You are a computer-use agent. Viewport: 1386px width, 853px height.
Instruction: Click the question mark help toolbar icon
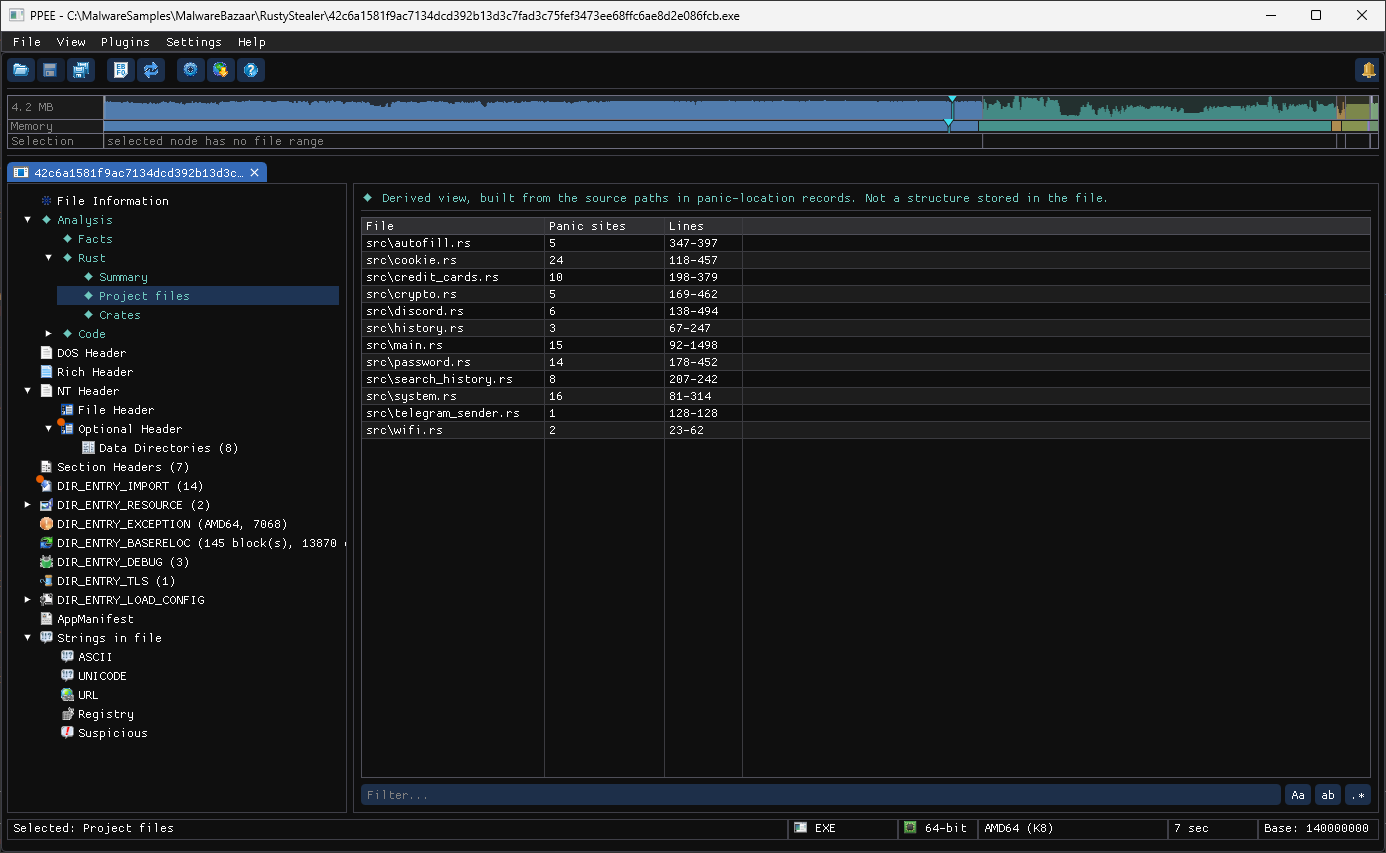point(251,70)
